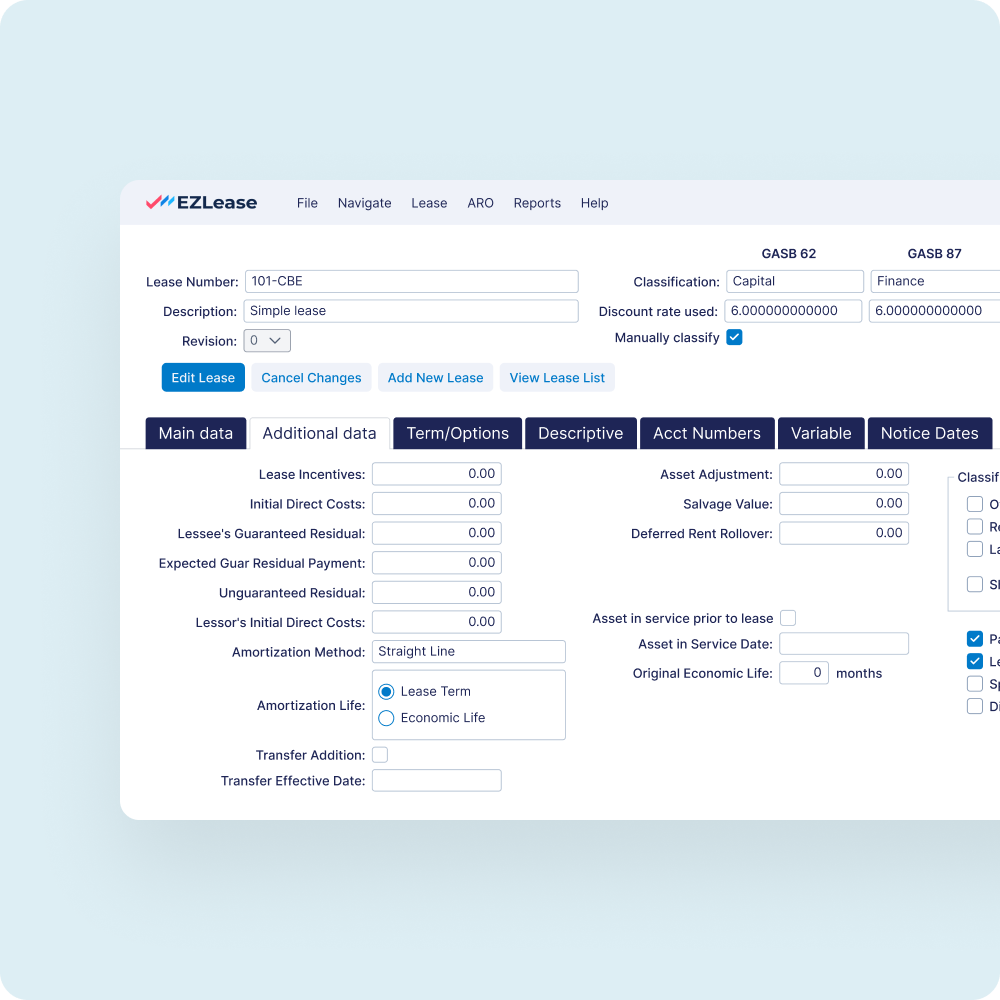Image resolution: width=1000 pixels, height=1000 pixels.
Task: Uncheck the Manually classify checkbox
Action: tap(734, 337)
